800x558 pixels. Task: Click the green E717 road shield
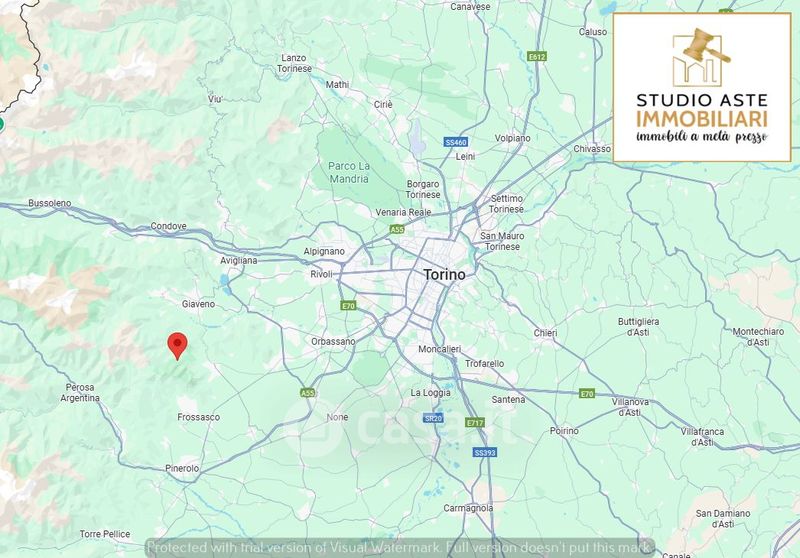474,422
